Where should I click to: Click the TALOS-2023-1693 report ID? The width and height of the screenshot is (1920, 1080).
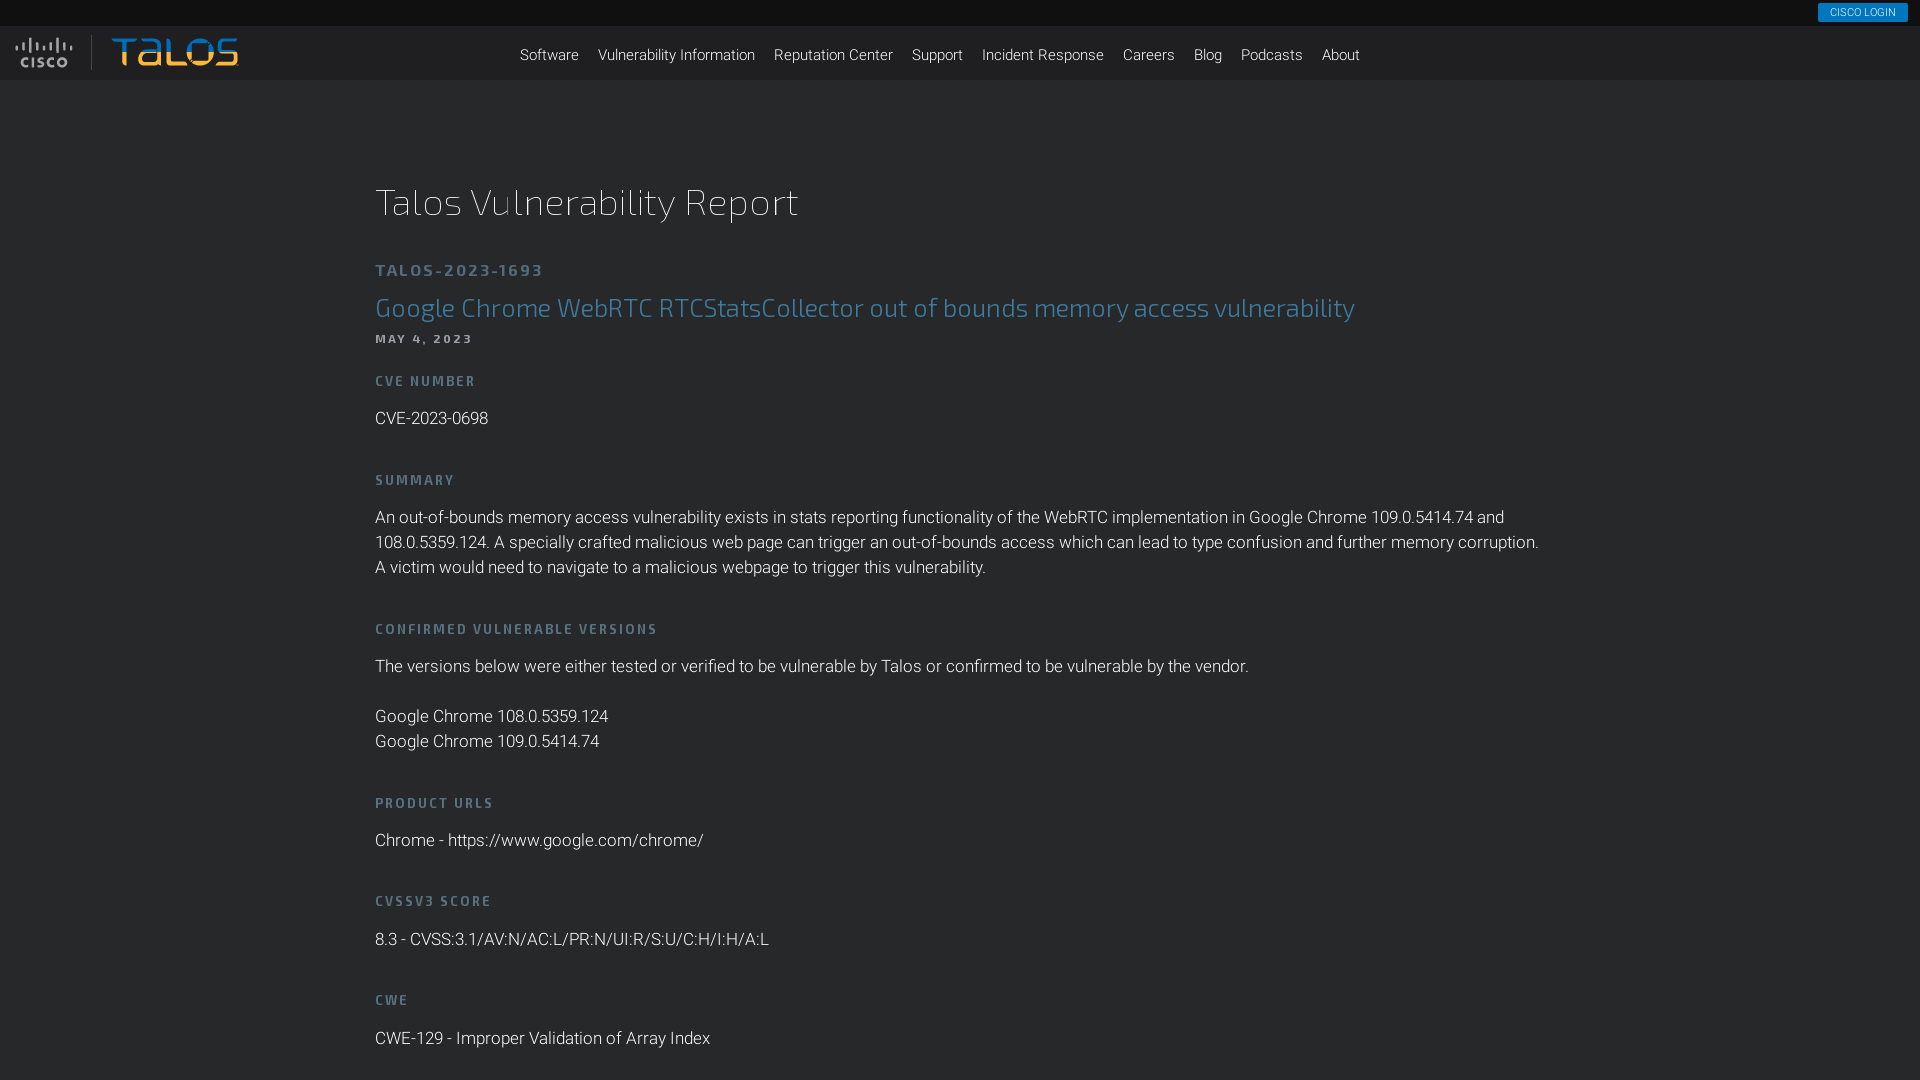(x=459, y=270)
